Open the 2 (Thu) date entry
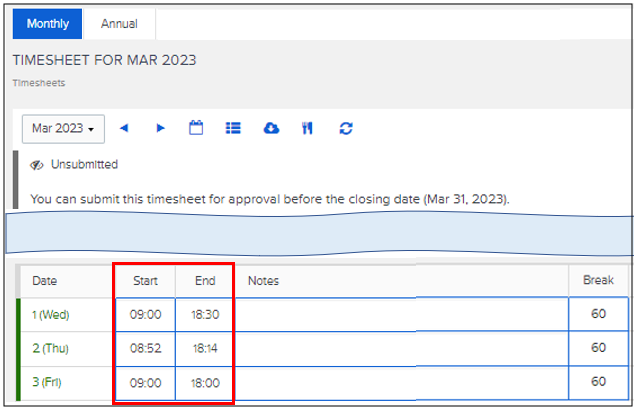The image size is (634, 408). 50,348
